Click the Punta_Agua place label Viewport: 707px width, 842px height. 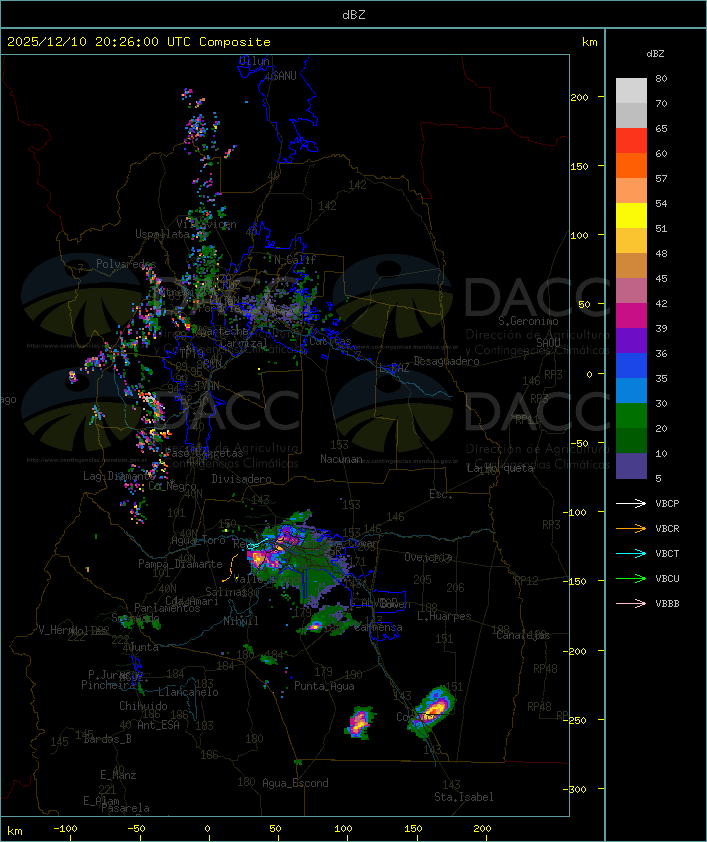324,686
